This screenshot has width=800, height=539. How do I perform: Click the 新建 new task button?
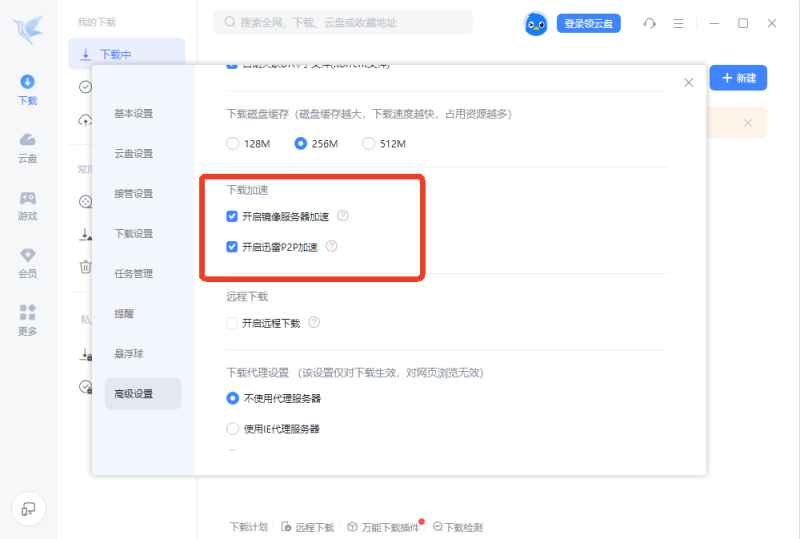coord(738,78)
